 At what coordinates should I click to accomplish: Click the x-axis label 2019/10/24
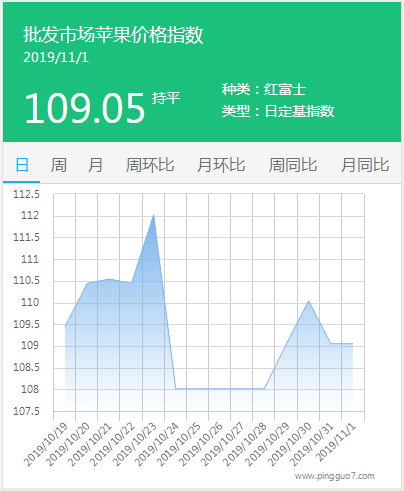point(157,444)
